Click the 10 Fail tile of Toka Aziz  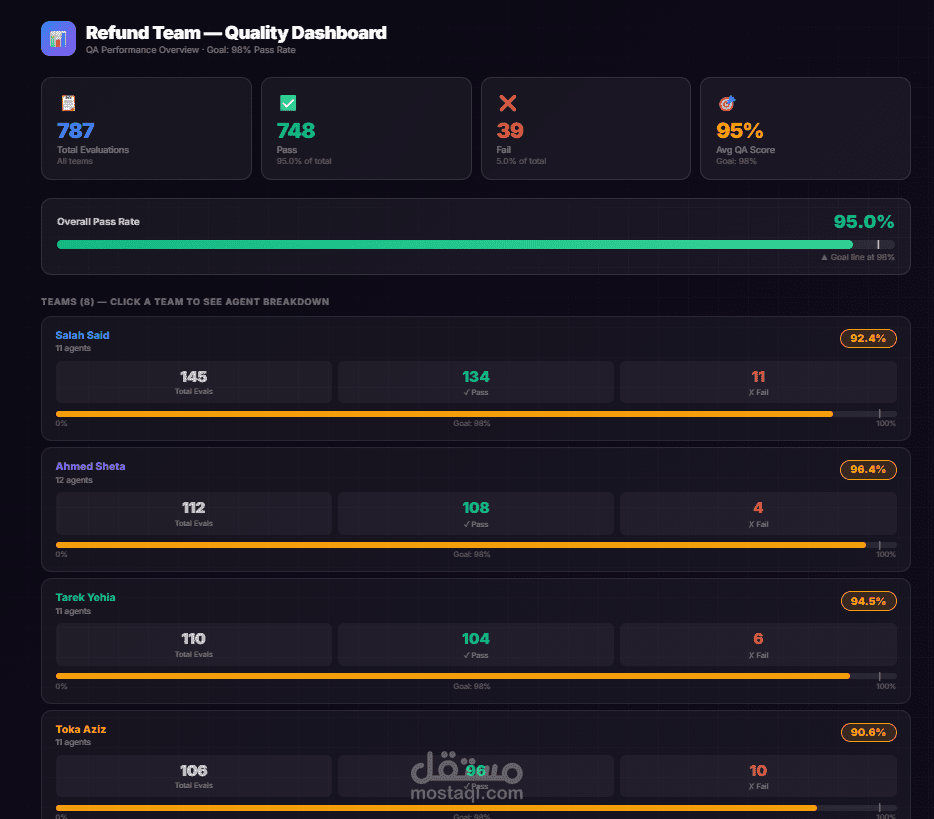[x=758, y=776]
